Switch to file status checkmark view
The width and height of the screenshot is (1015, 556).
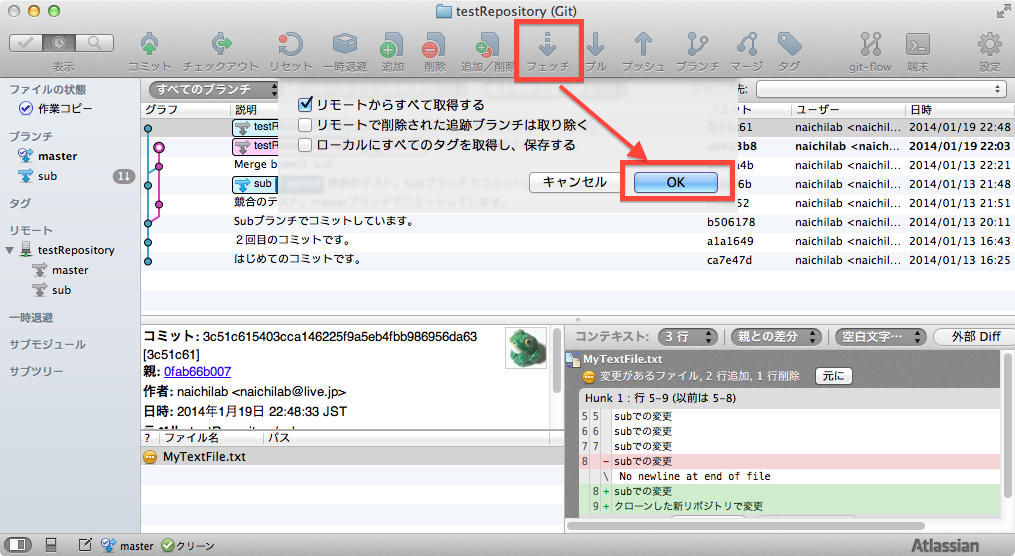click(26, 43)
